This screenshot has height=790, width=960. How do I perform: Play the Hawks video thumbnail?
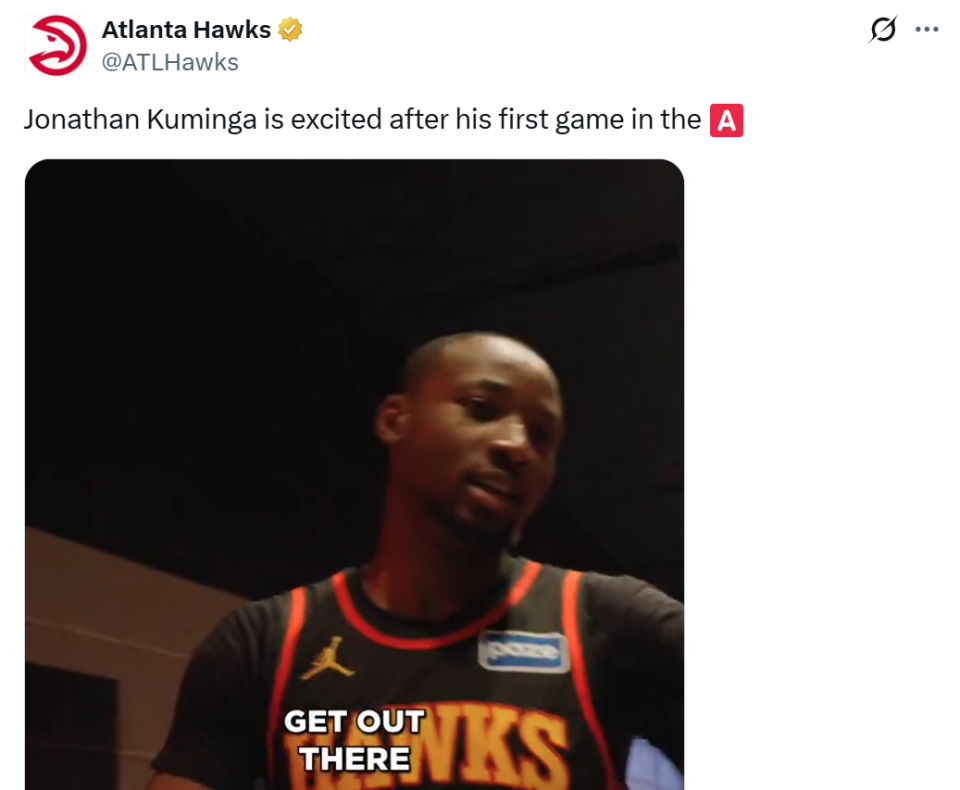point(354,475)
